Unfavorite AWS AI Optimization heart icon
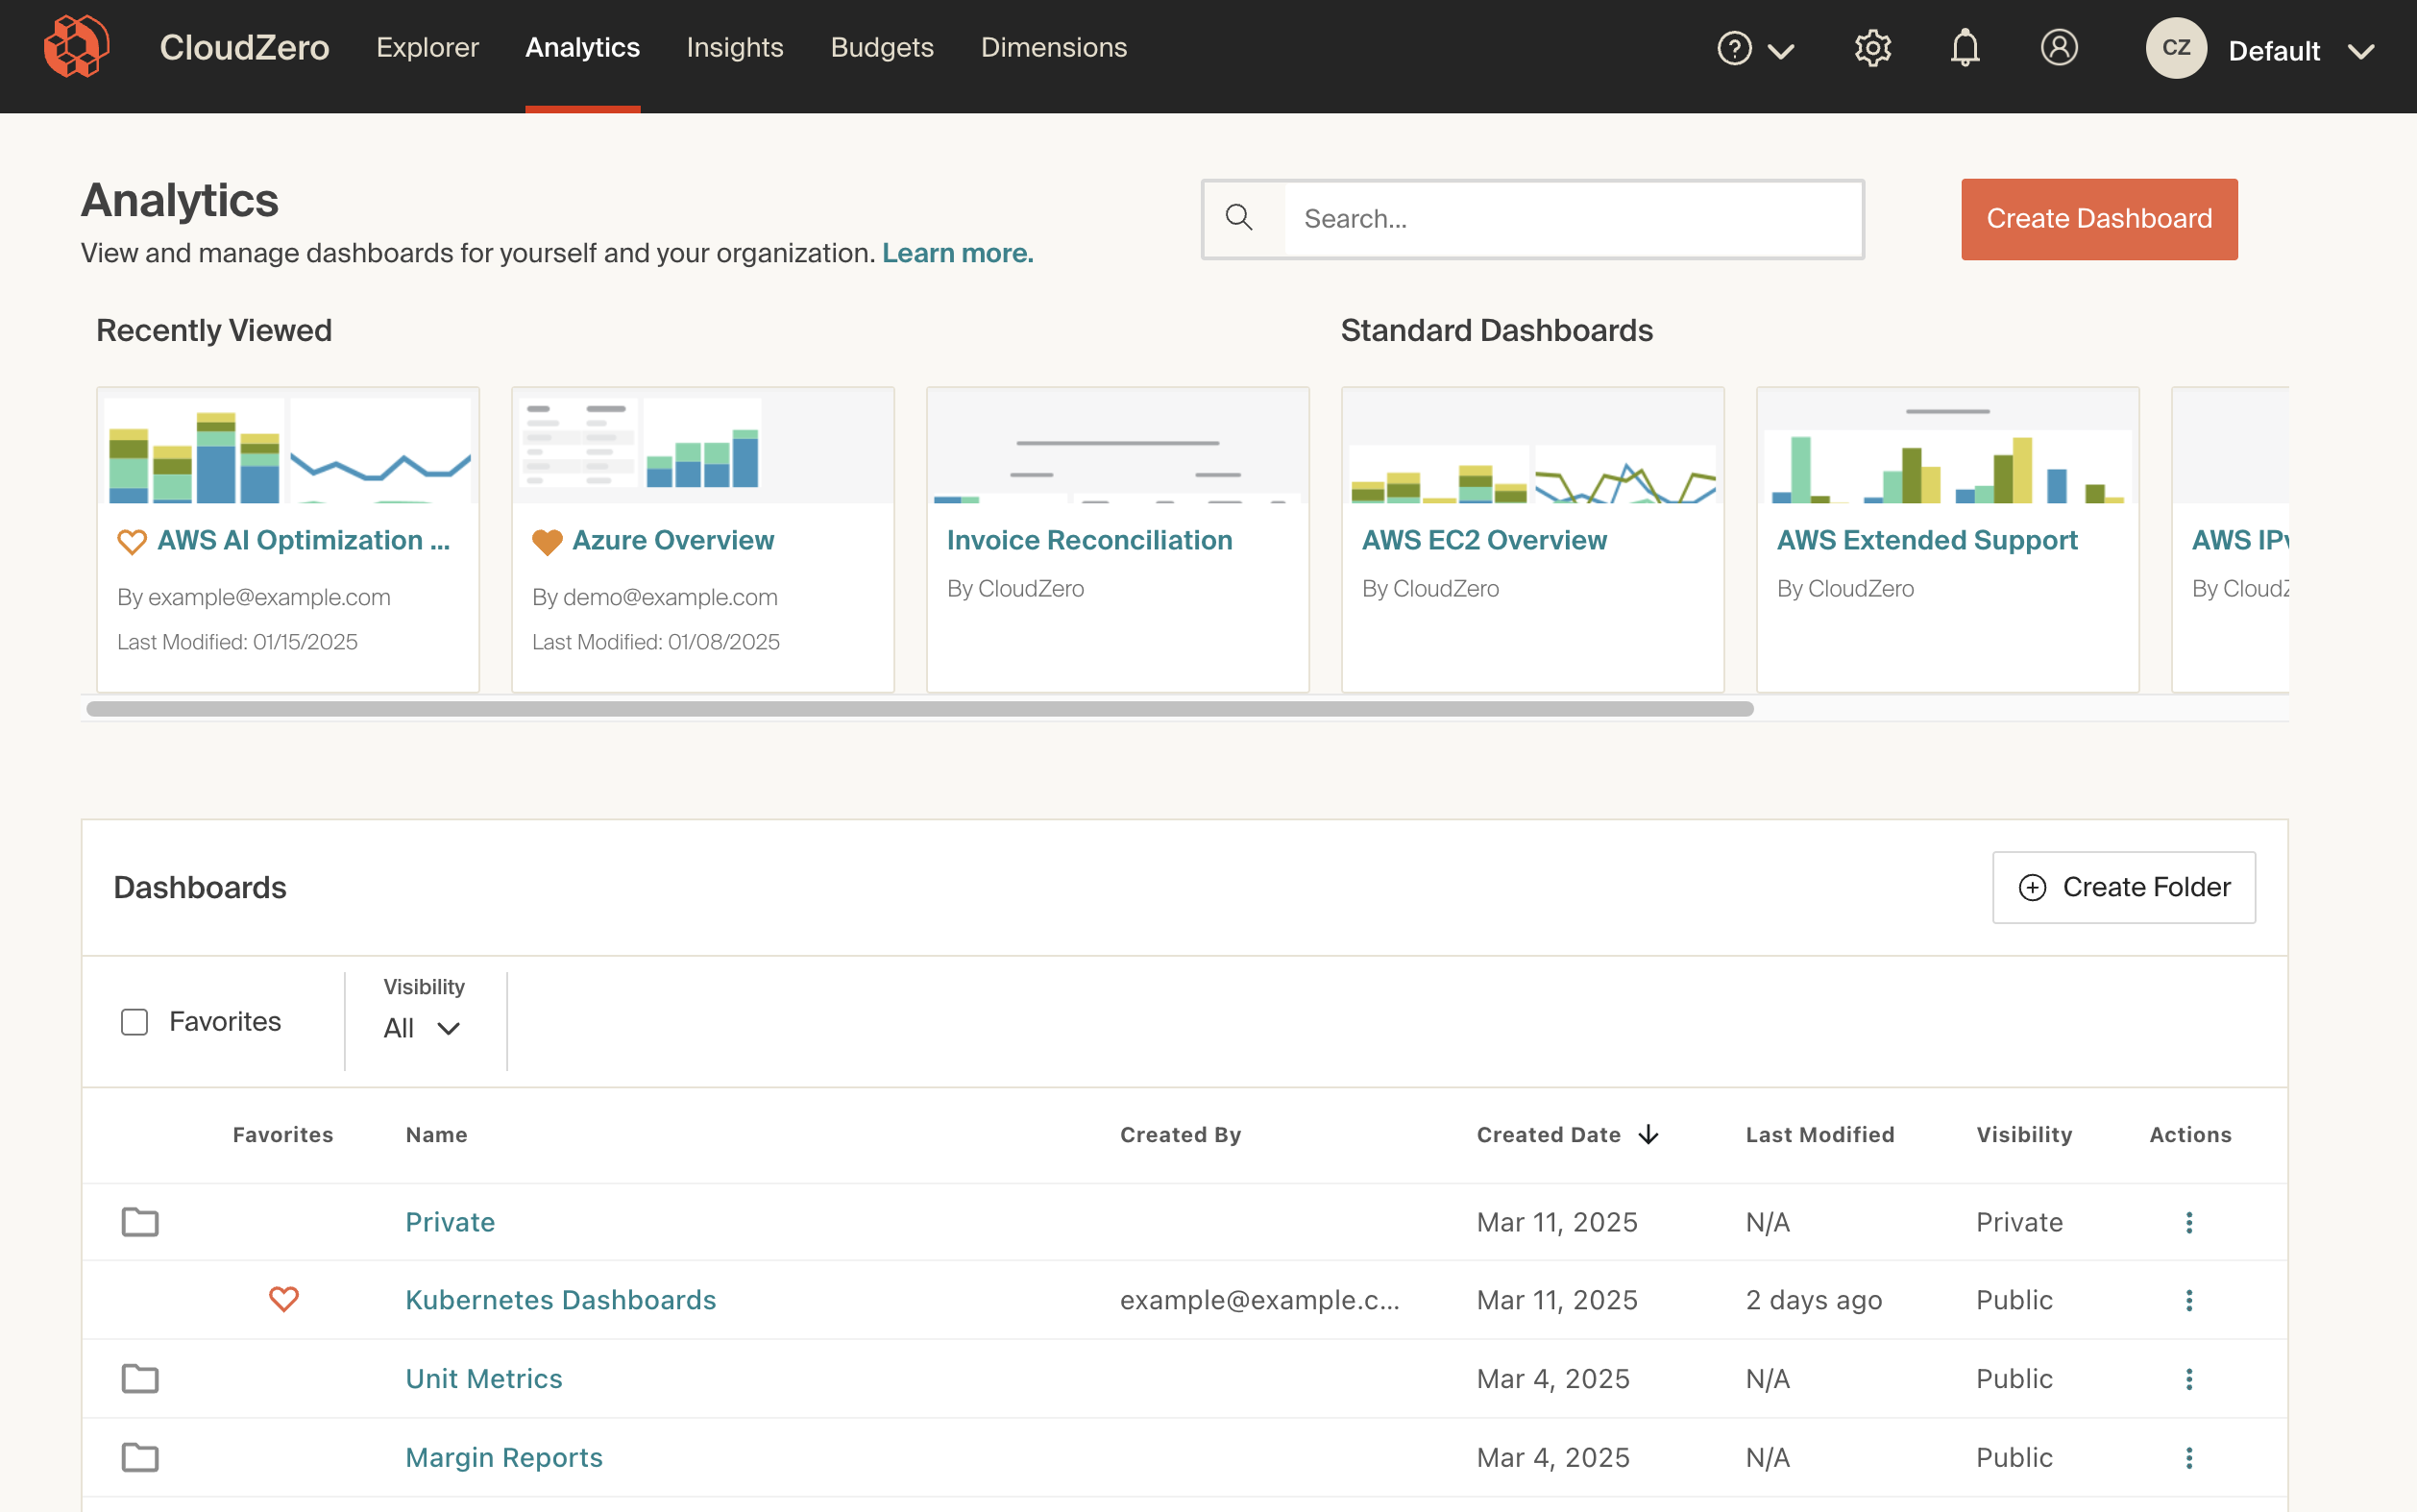The height and width of the screenshot is (1512, 2417). click(132, 541)
